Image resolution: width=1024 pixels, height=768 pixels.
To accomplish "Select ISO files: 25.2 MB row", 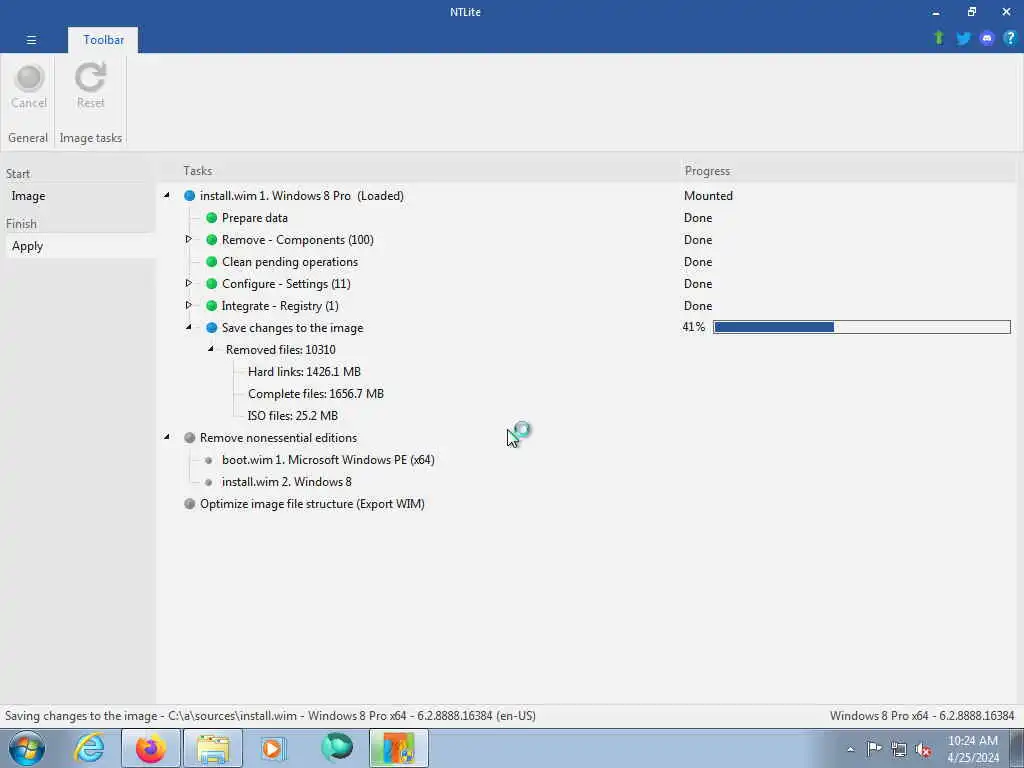I will tap(293, 416).
